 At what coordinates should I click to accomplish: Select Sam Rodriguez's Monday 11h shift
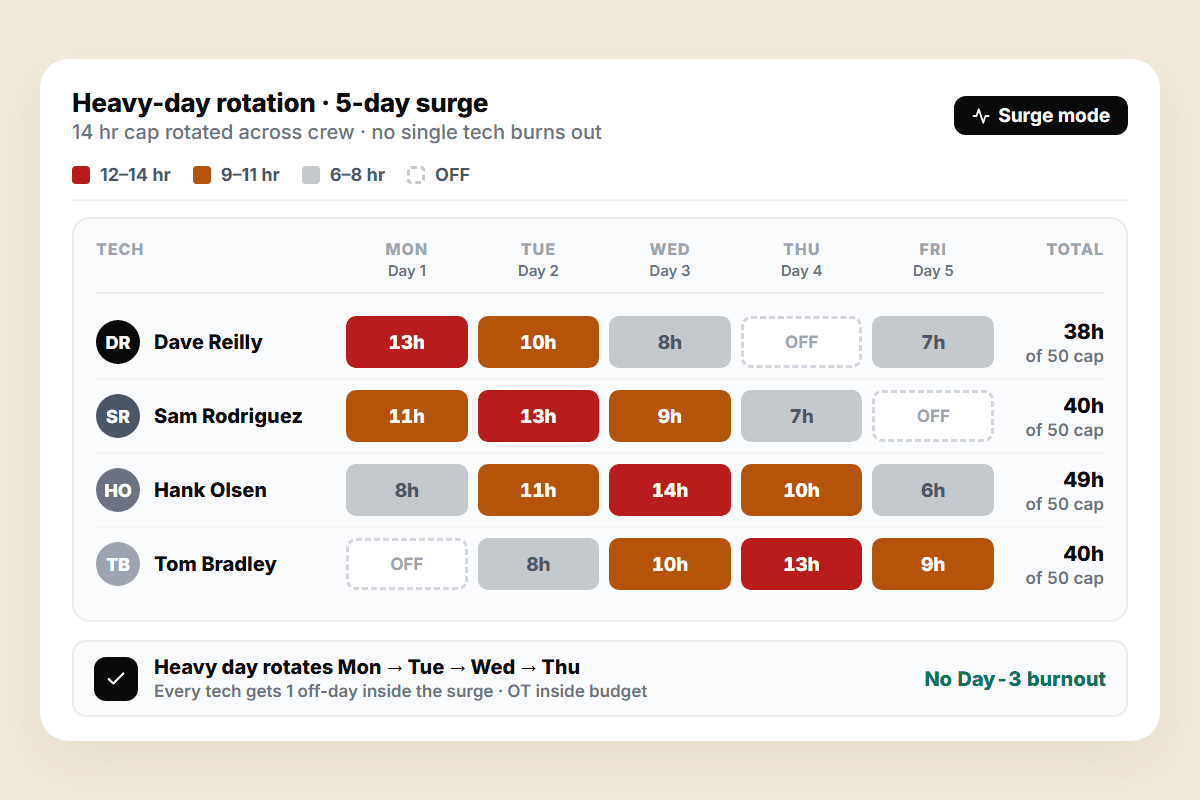tap(407, 416)
